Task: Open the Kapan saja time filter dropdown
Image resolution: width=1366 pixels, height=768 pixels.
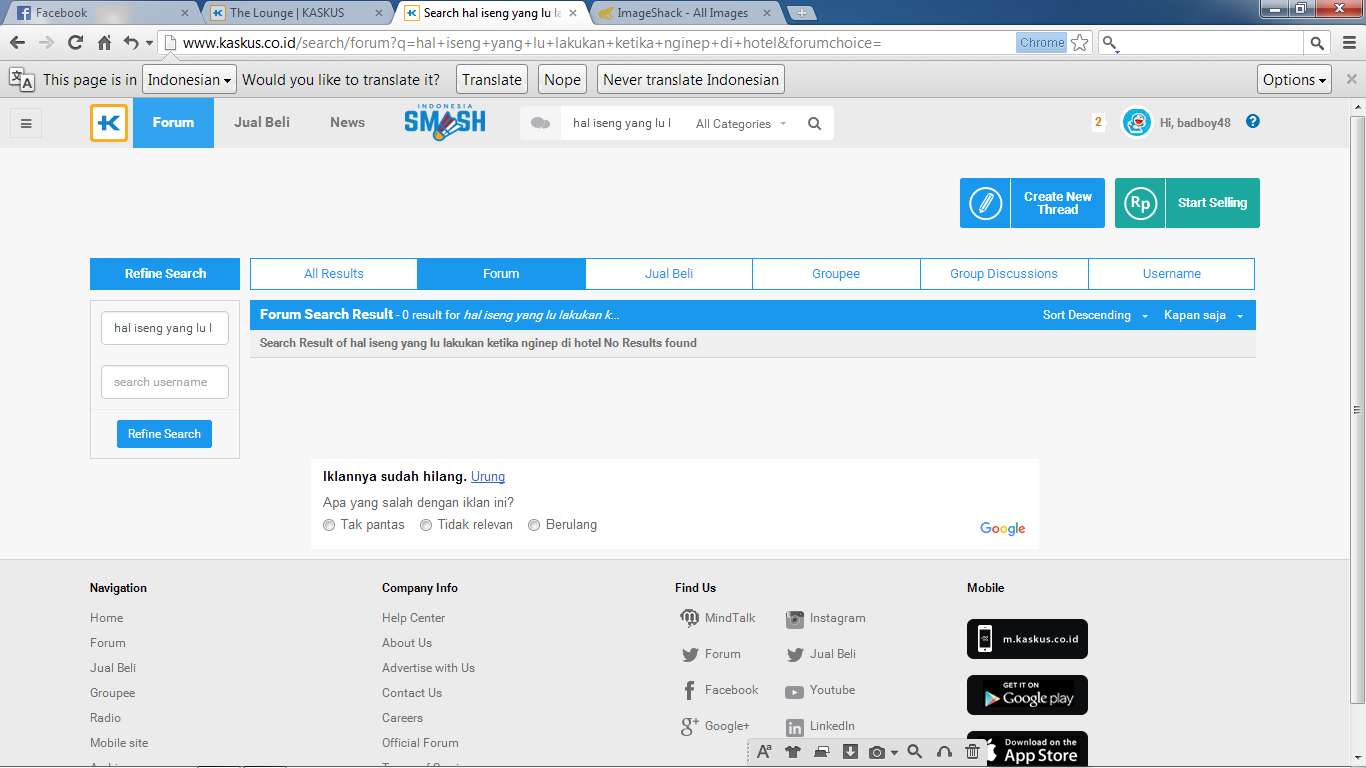Action: [x=1204, y=315]
